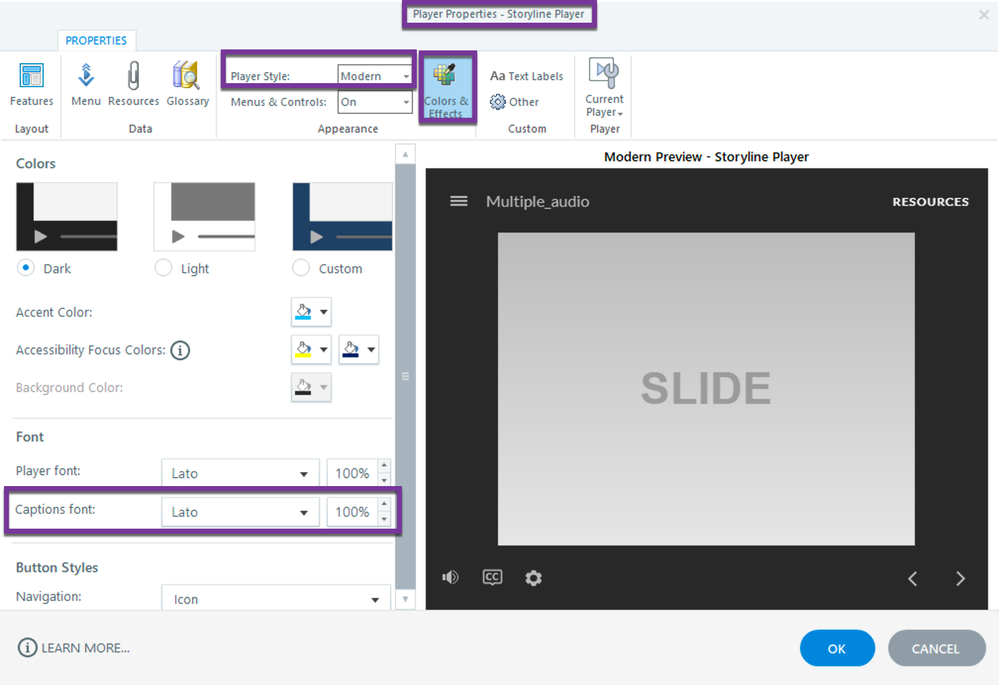Toggle the CC captions icon in preview
999x685 pixels.
[x=492, y=577]
